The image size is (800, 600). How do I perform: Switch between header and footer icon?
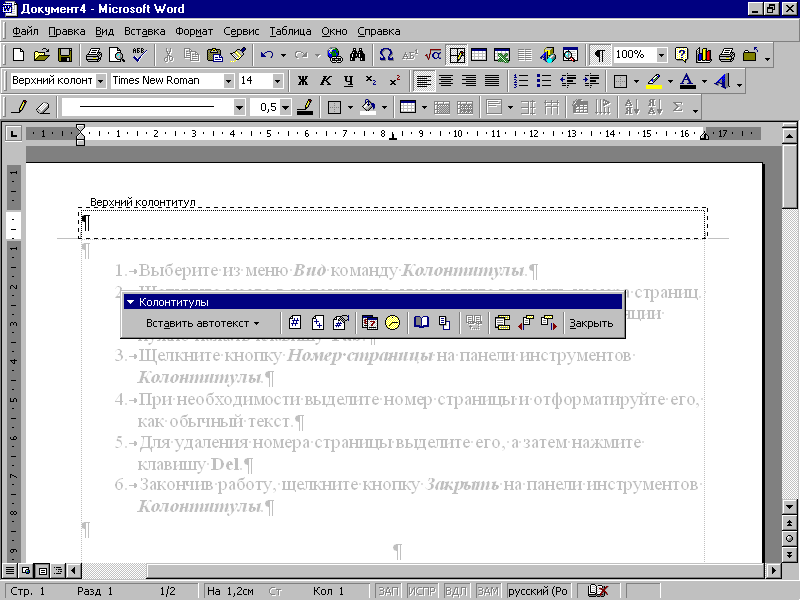tap(503, 322)
